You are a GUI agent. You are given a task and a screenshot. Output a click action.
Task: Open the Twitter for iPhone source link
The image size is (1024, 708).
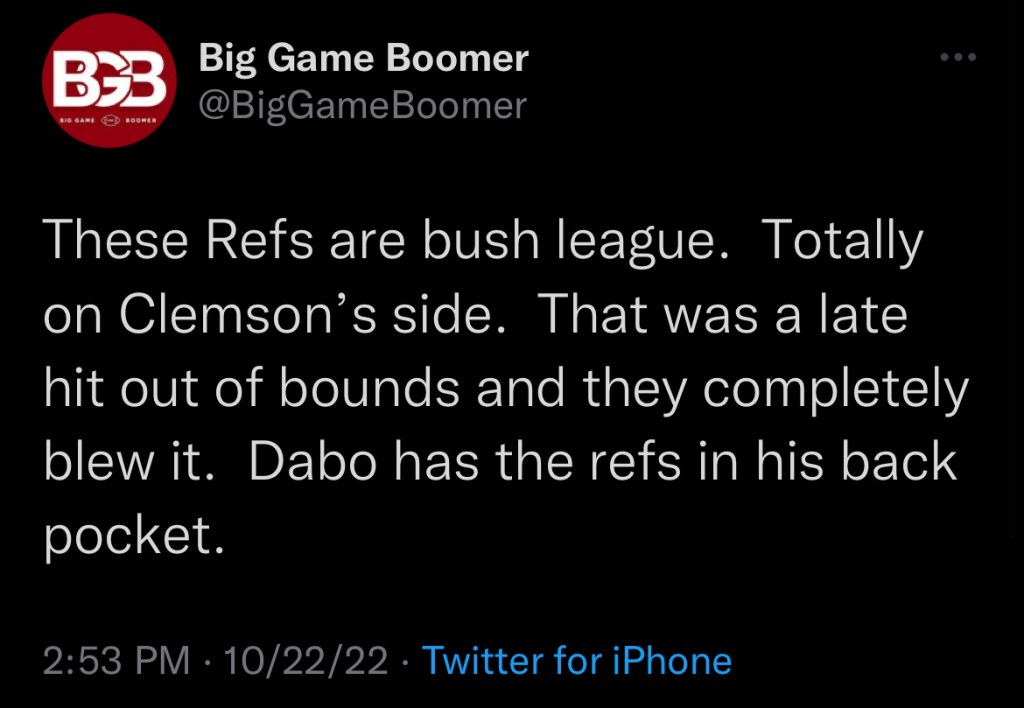[x=577, y=661]
